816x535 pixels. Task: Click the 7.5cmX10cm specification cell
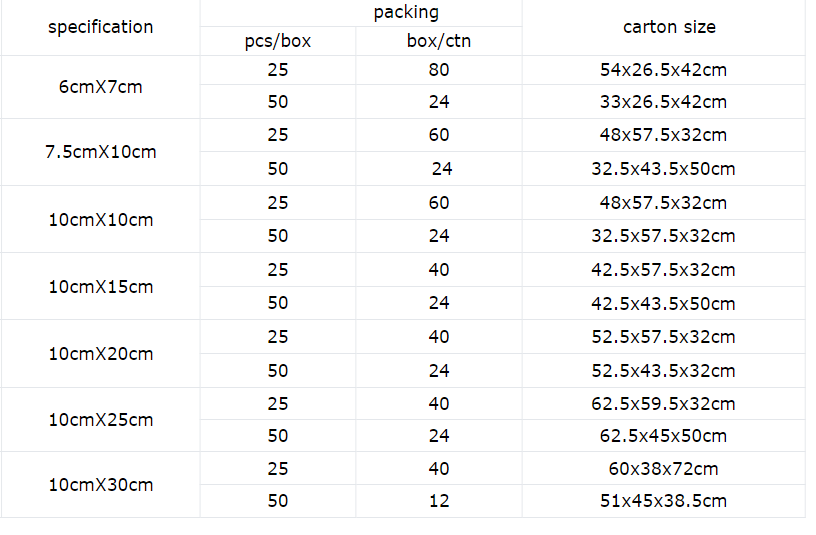(101, 153)
